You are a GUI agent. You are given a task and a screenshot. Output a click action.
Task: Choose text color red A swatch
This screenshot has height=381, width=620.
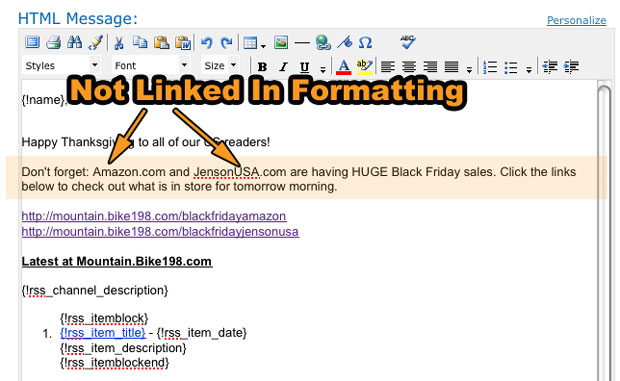[x=344, y=67]
